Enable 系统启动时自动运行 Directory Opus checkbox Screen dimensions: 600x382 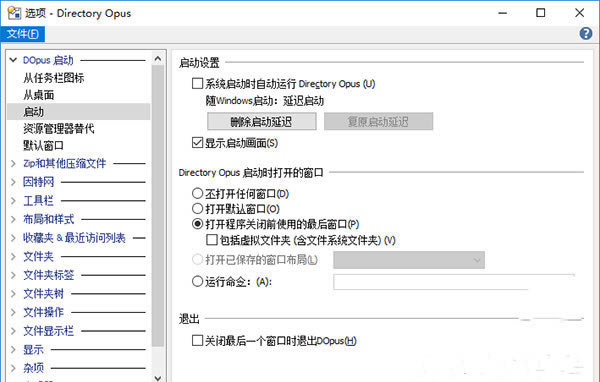click(x=197, y=83)
